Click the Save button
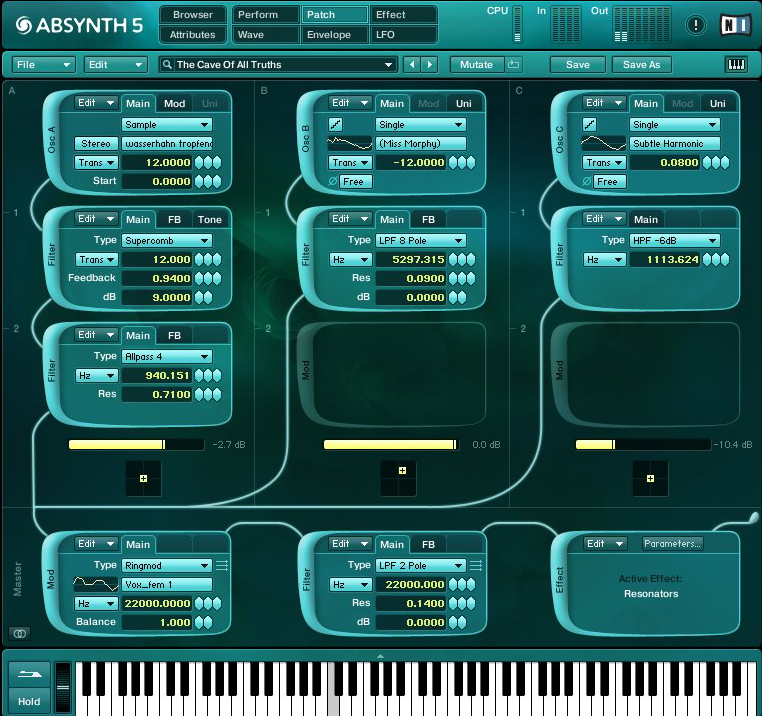Image resolution: width=762 pixels, height=716 pixels. 577,65
